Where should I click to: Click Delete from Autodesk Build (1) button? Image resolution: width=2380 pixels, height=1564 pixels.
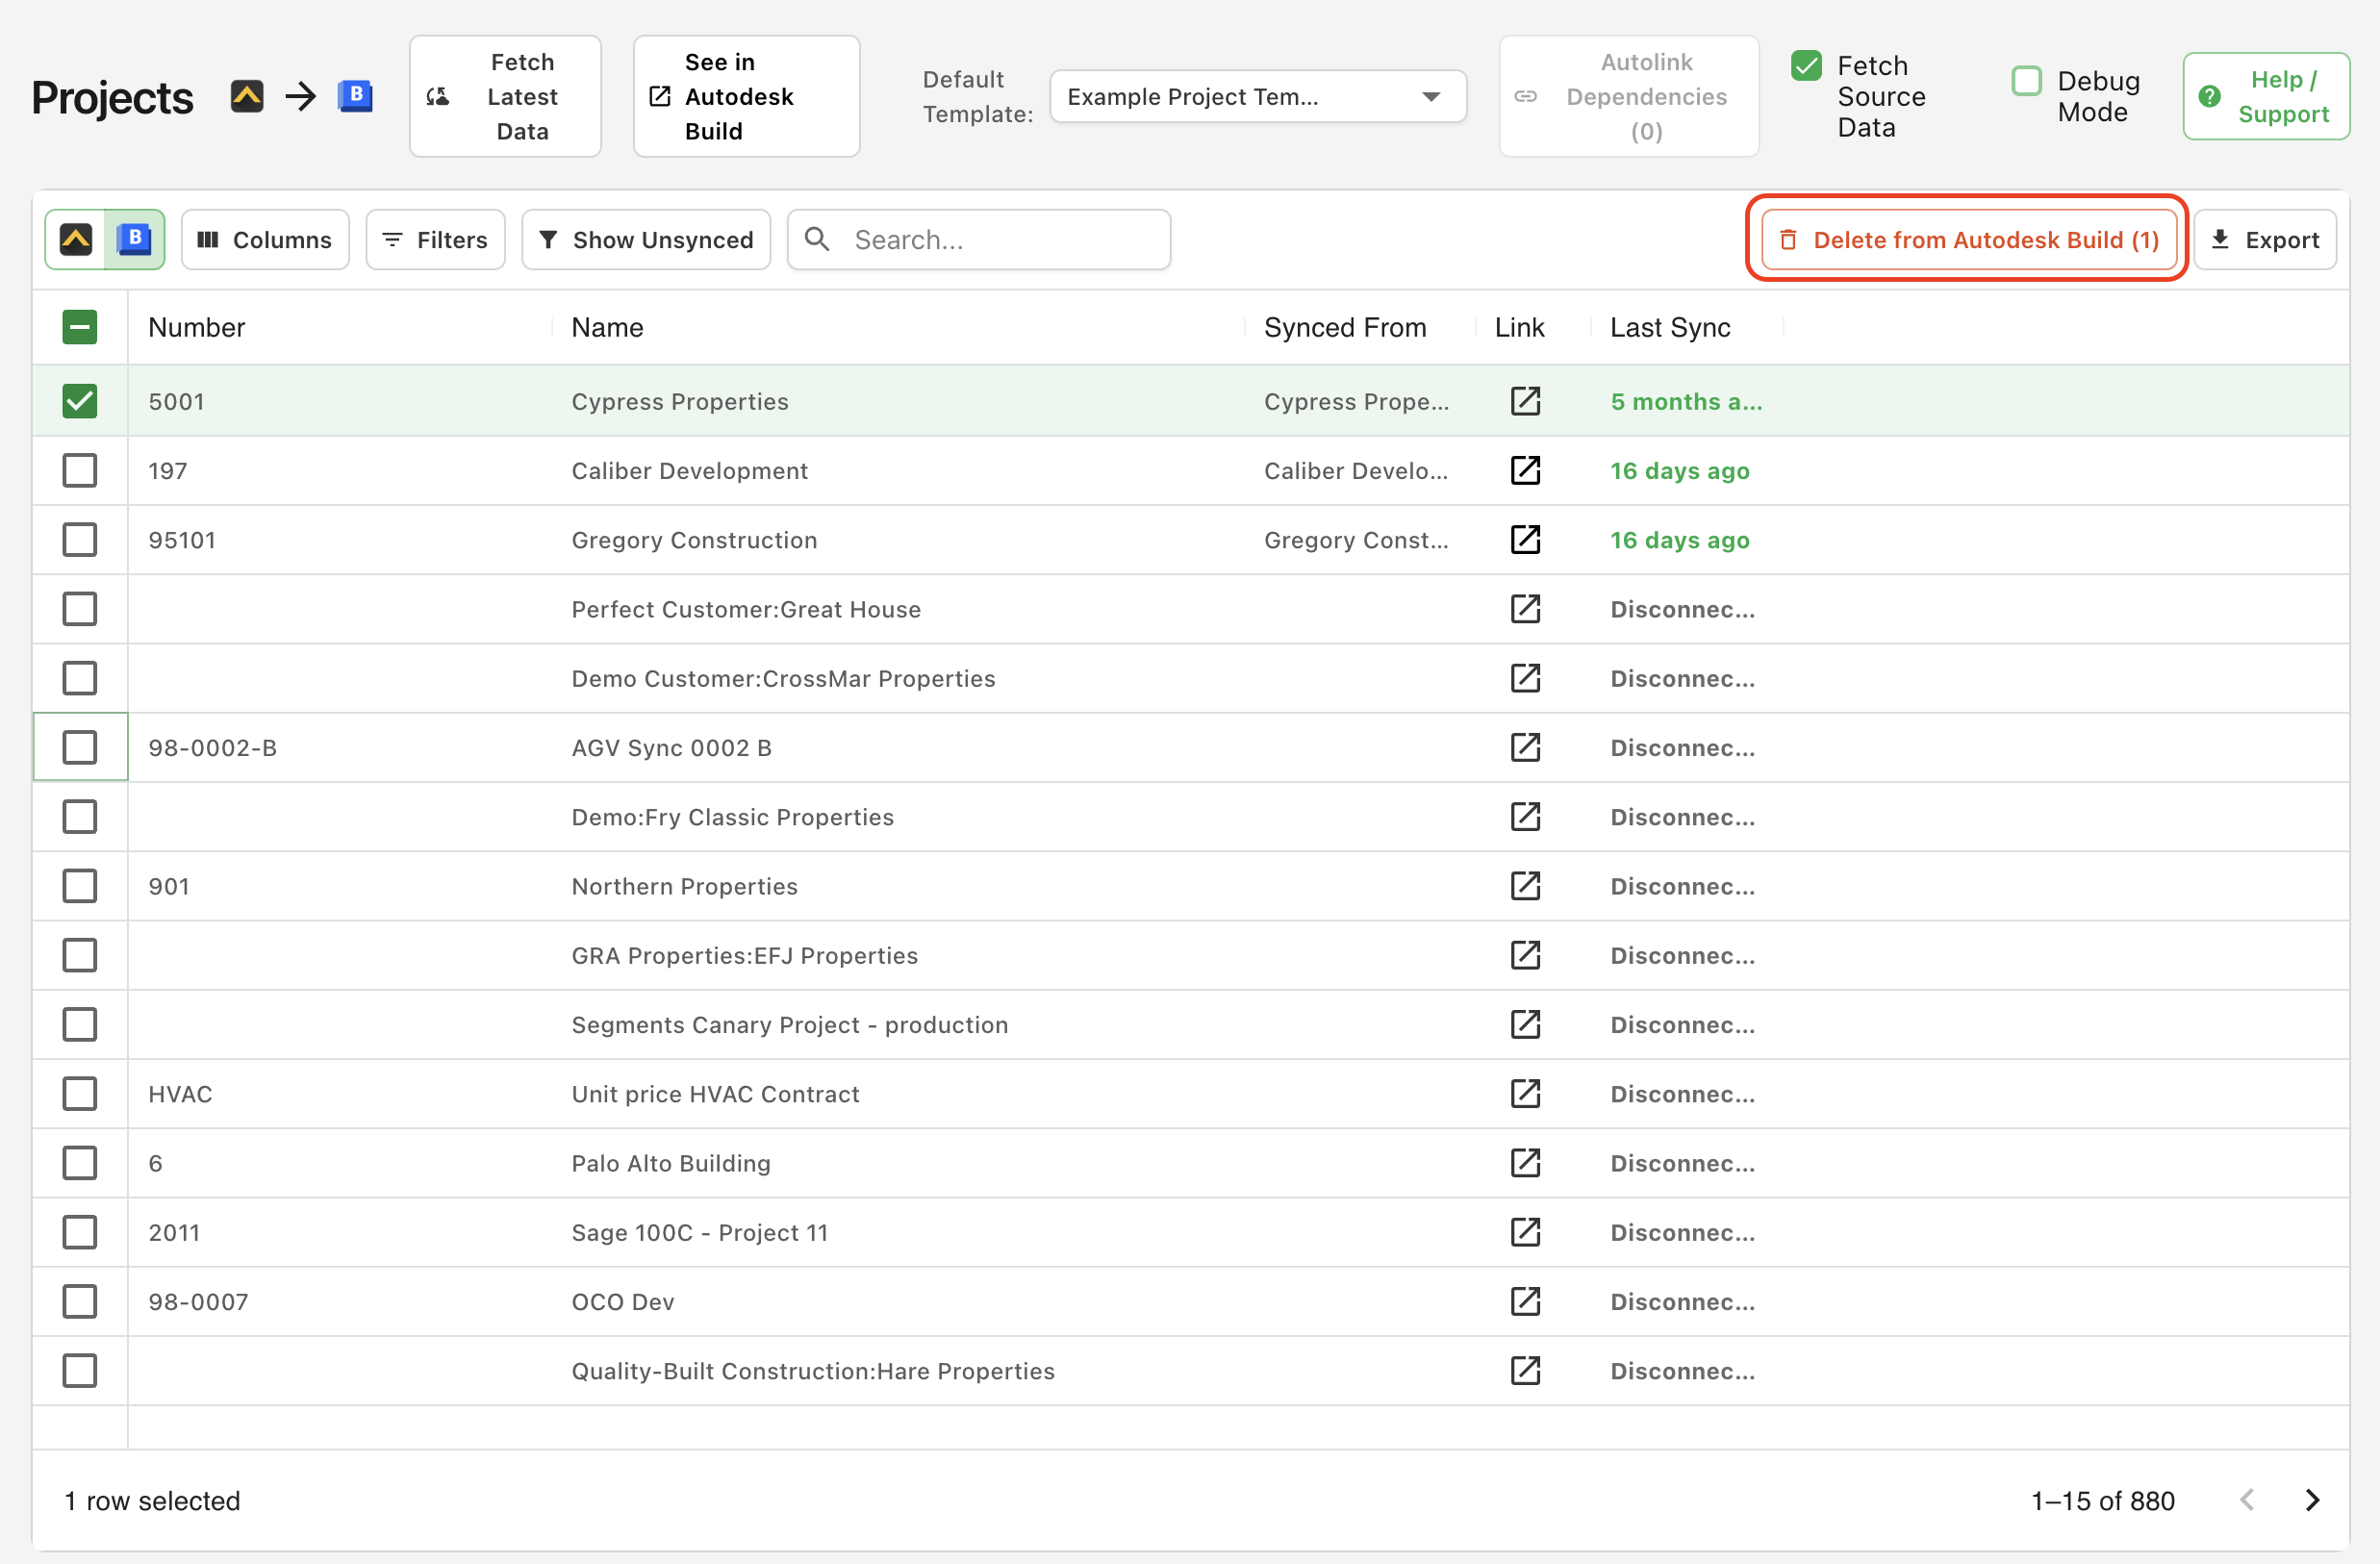click(1968, 239)
